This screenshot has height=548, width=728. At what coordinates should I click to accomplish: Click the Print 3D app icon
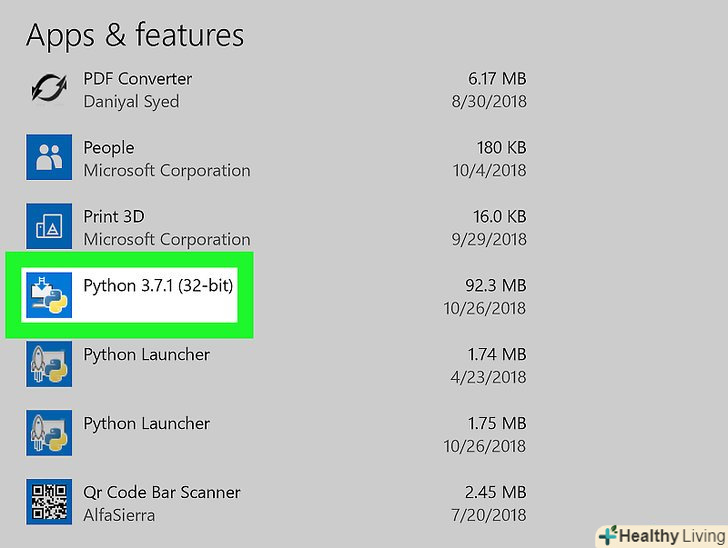(x=49, y=227)
